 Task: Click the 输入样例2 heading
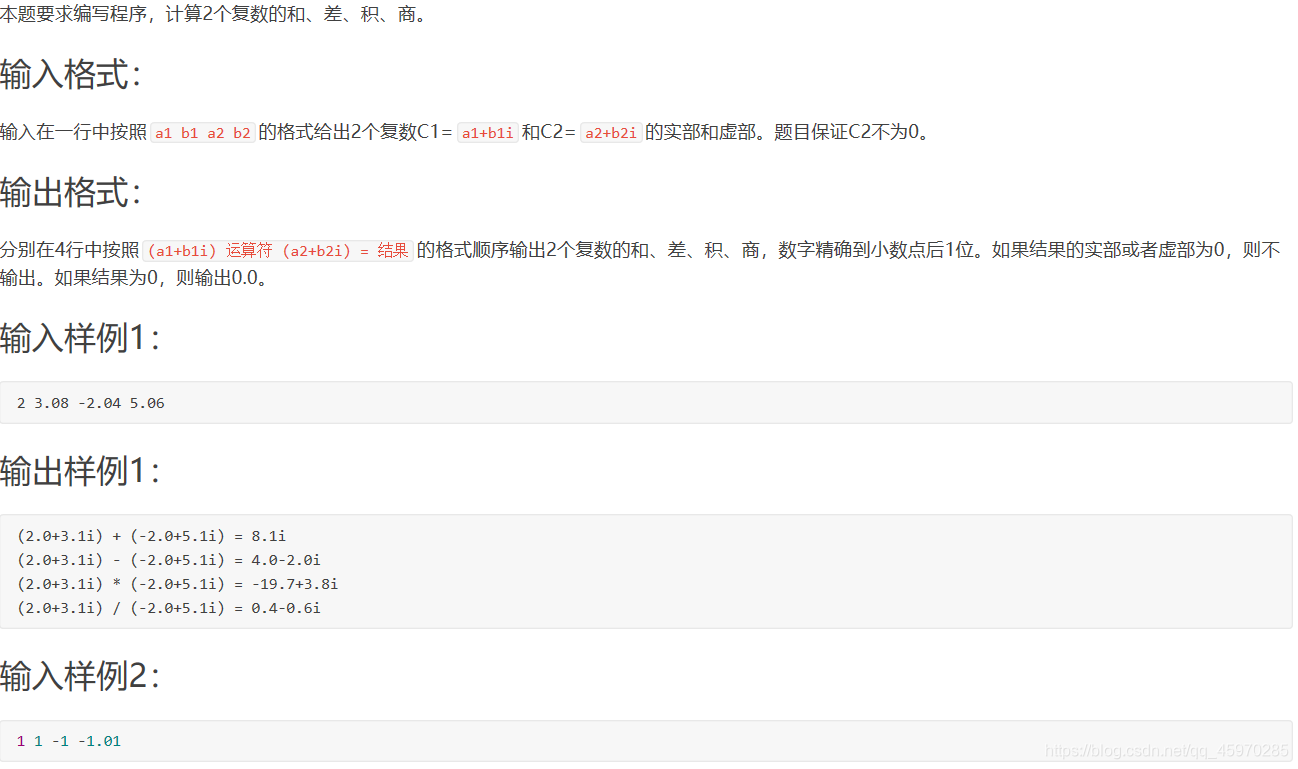pos(81,677)
